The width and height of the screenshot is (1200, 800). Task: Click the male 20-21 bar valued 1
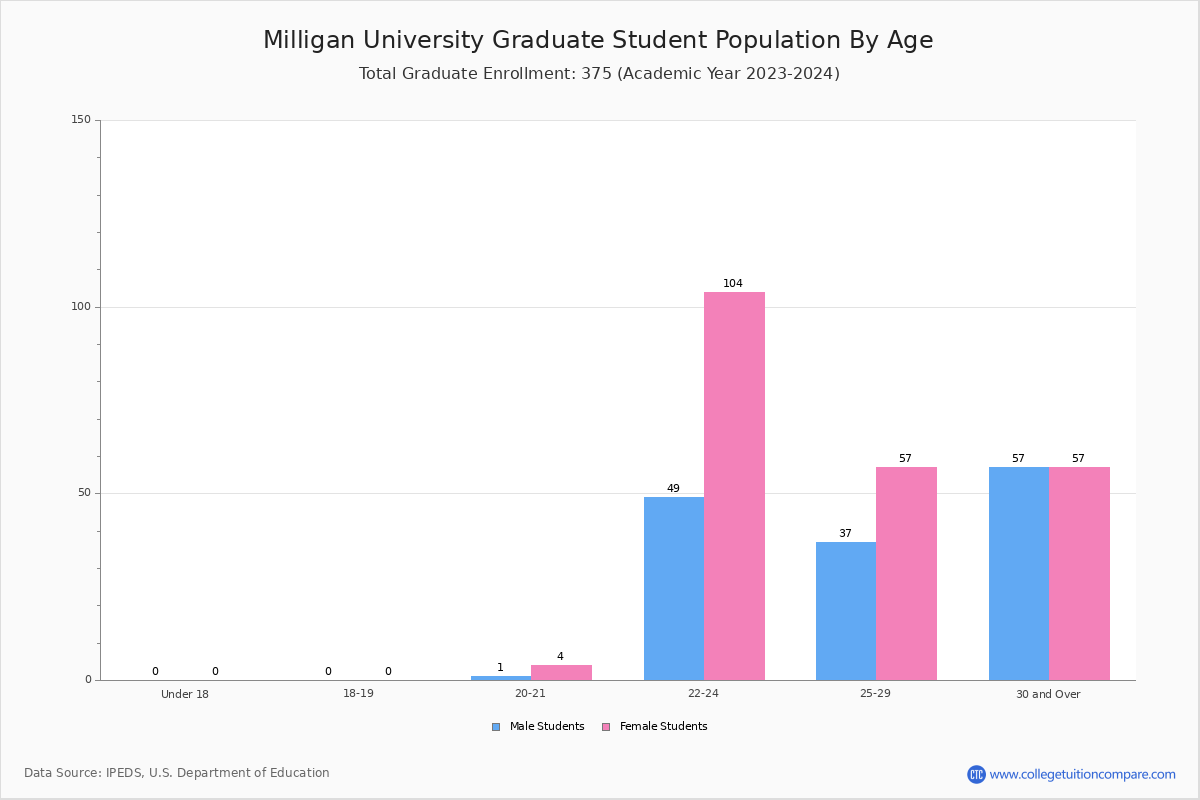pyautogui.click(x=501, y=678)
